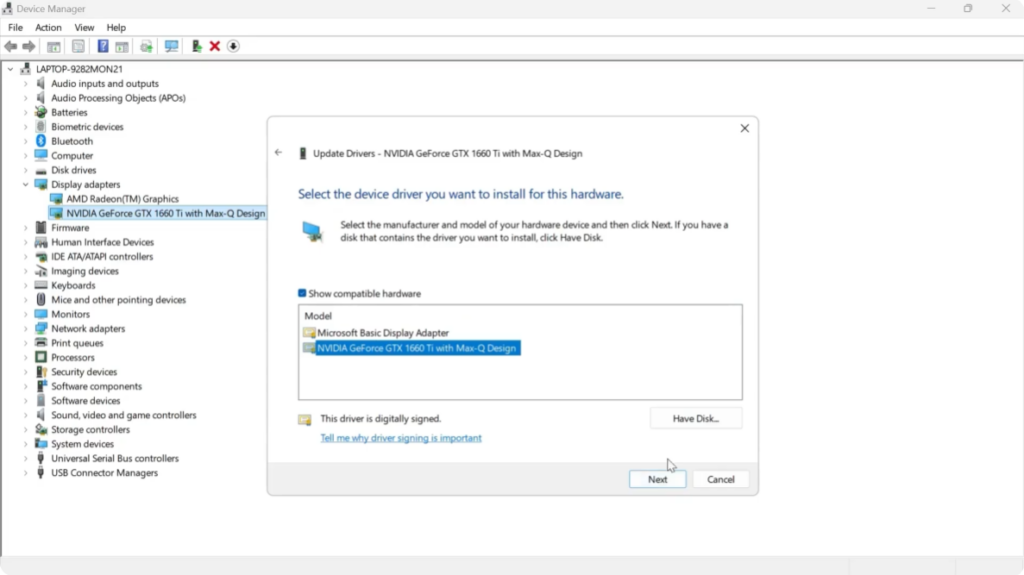Click the Forward arrow toolbar icon

point(29,46)
